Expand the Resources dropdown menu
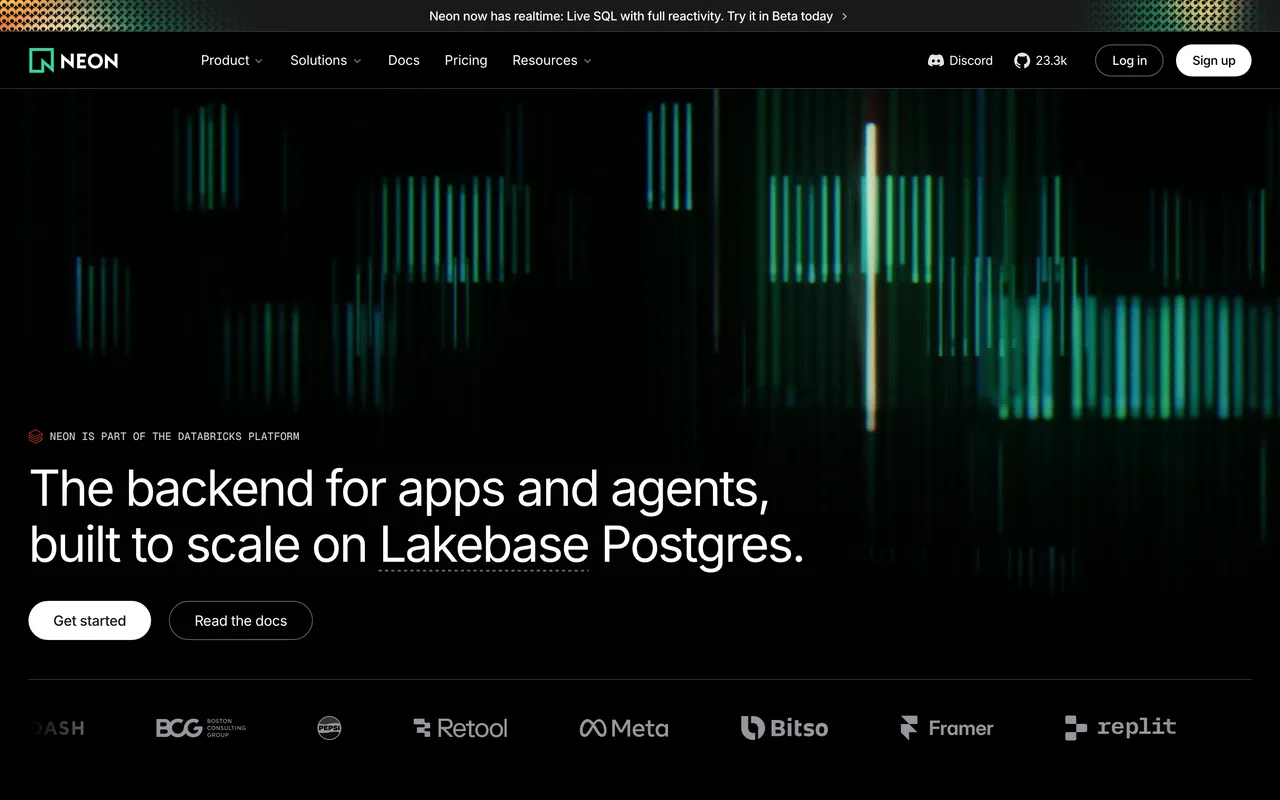The image size is (1280, 800). (x=552, y=61)
